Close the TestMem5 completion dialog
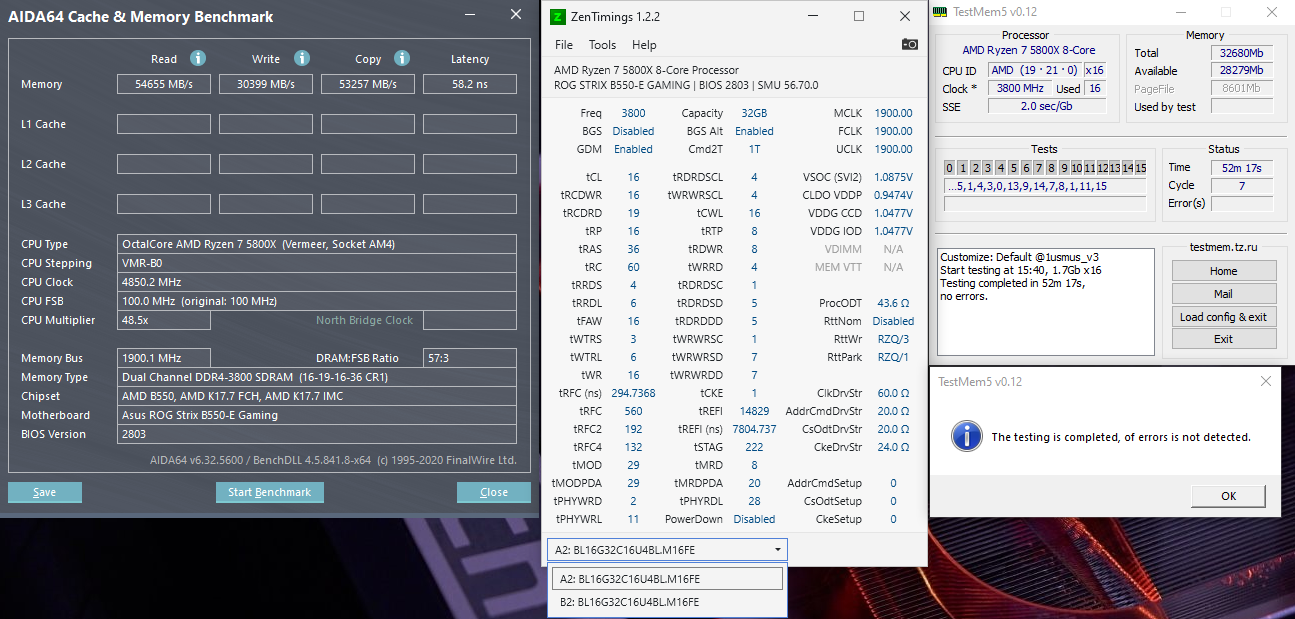This screenshot has height=619, width=1295. pos(1266,381)
